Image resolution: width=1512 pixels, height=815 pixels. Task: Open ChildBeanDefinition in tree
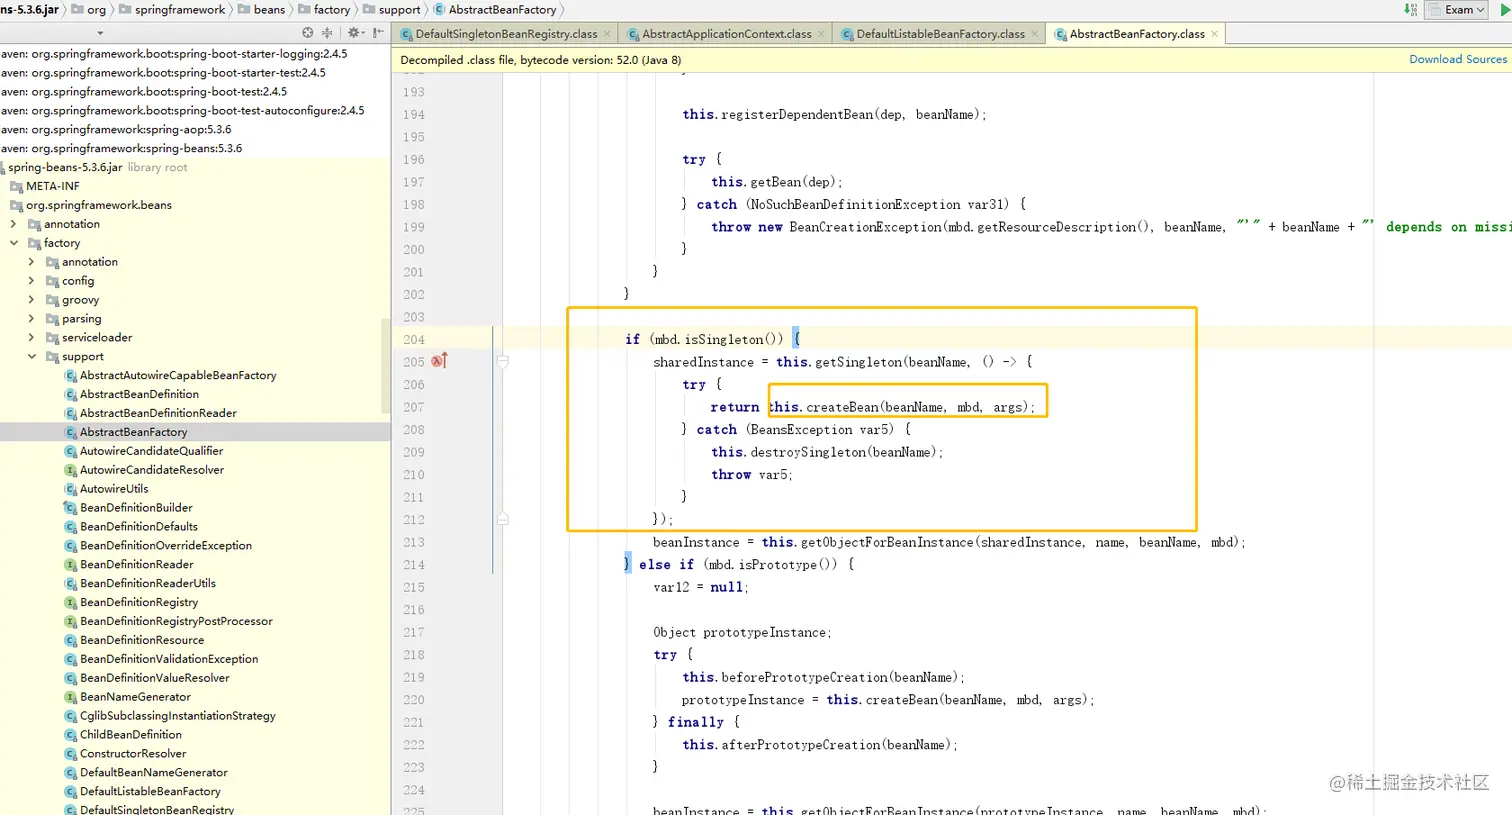[131, 735]
